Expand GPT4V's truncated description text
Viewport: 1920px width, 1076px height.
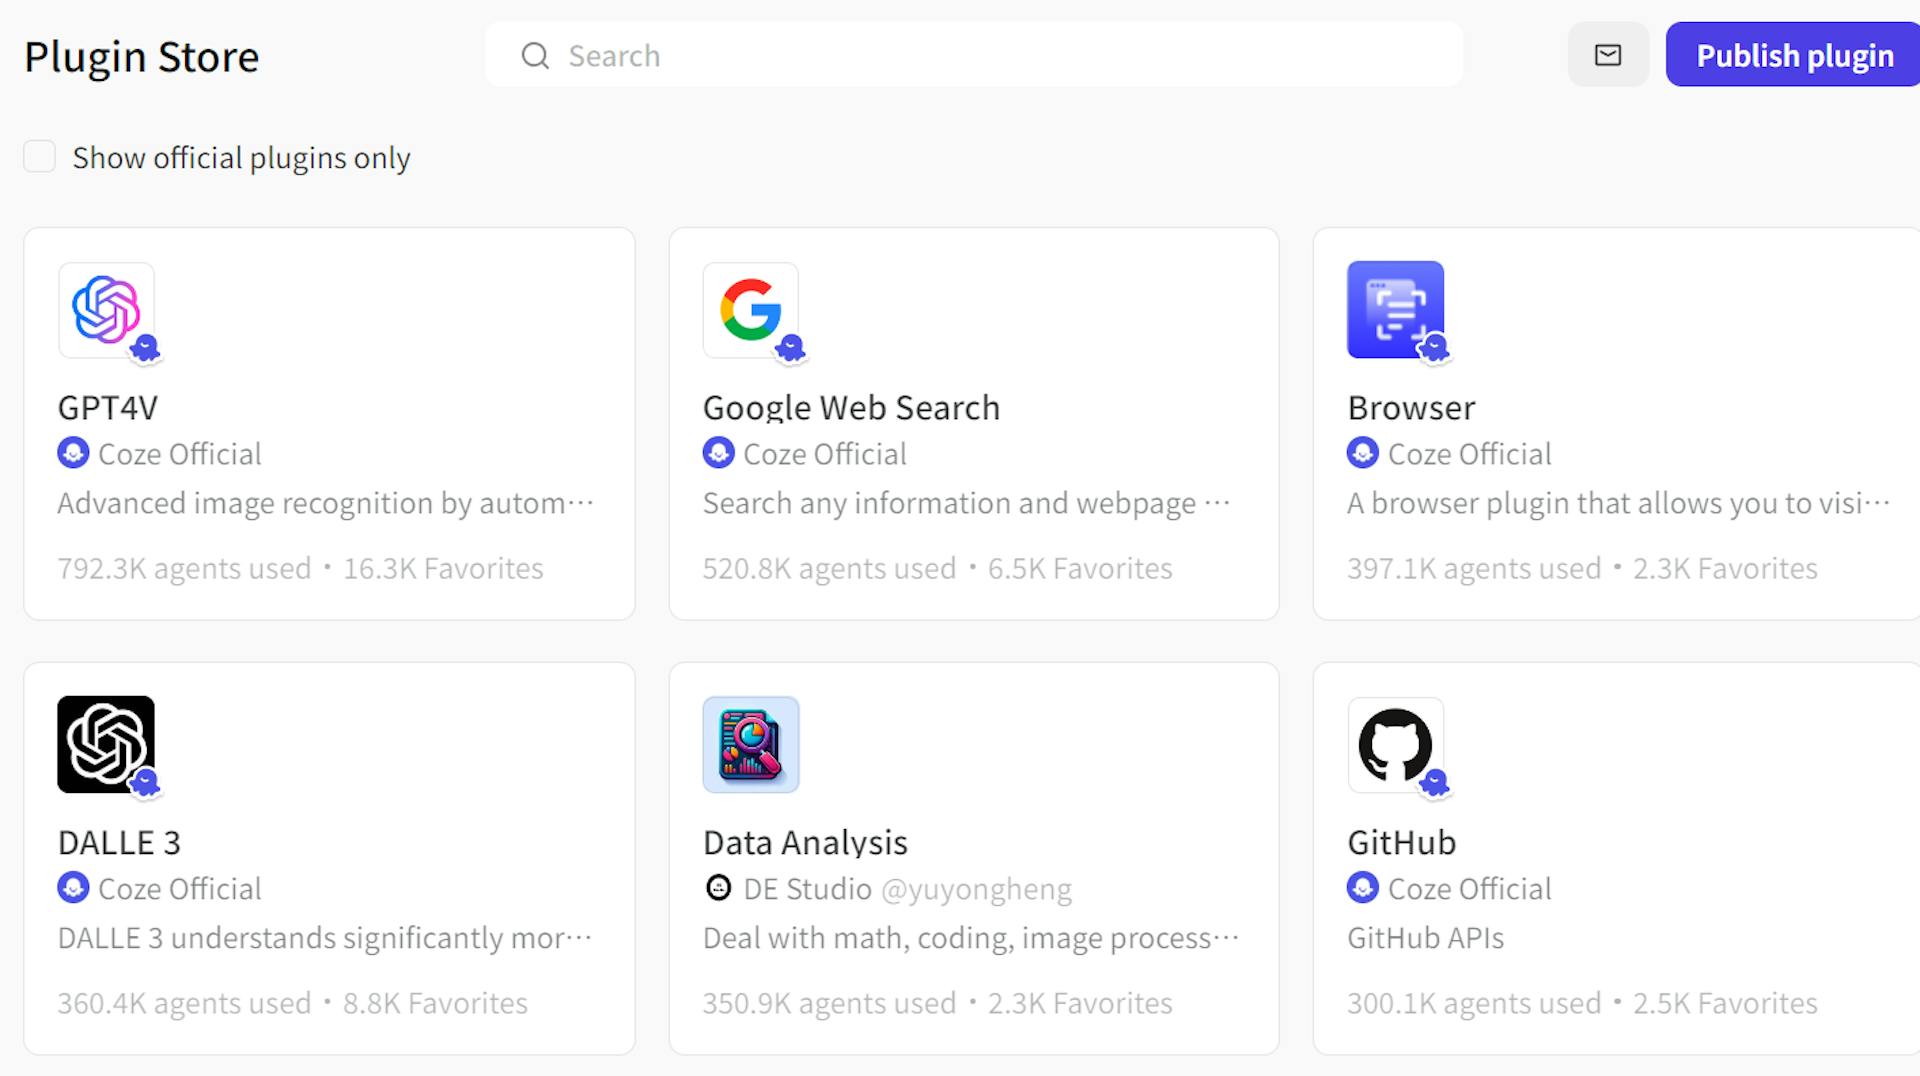pyautogui.click(x=325, y=503)
